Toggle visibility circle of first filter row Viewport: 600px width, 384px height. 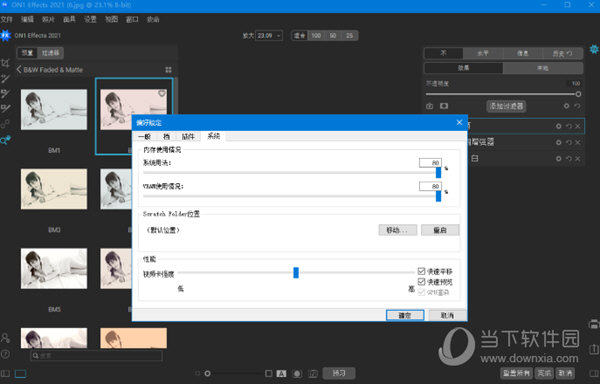tap(559, 126)
